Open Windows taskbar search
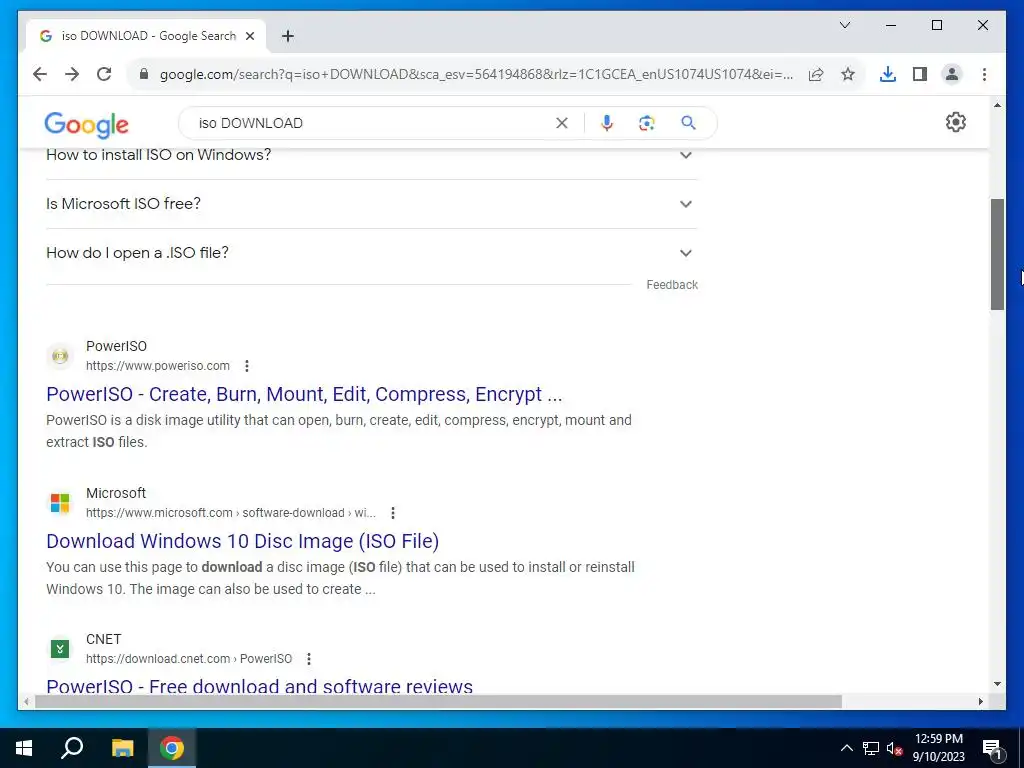 (72, 748)
